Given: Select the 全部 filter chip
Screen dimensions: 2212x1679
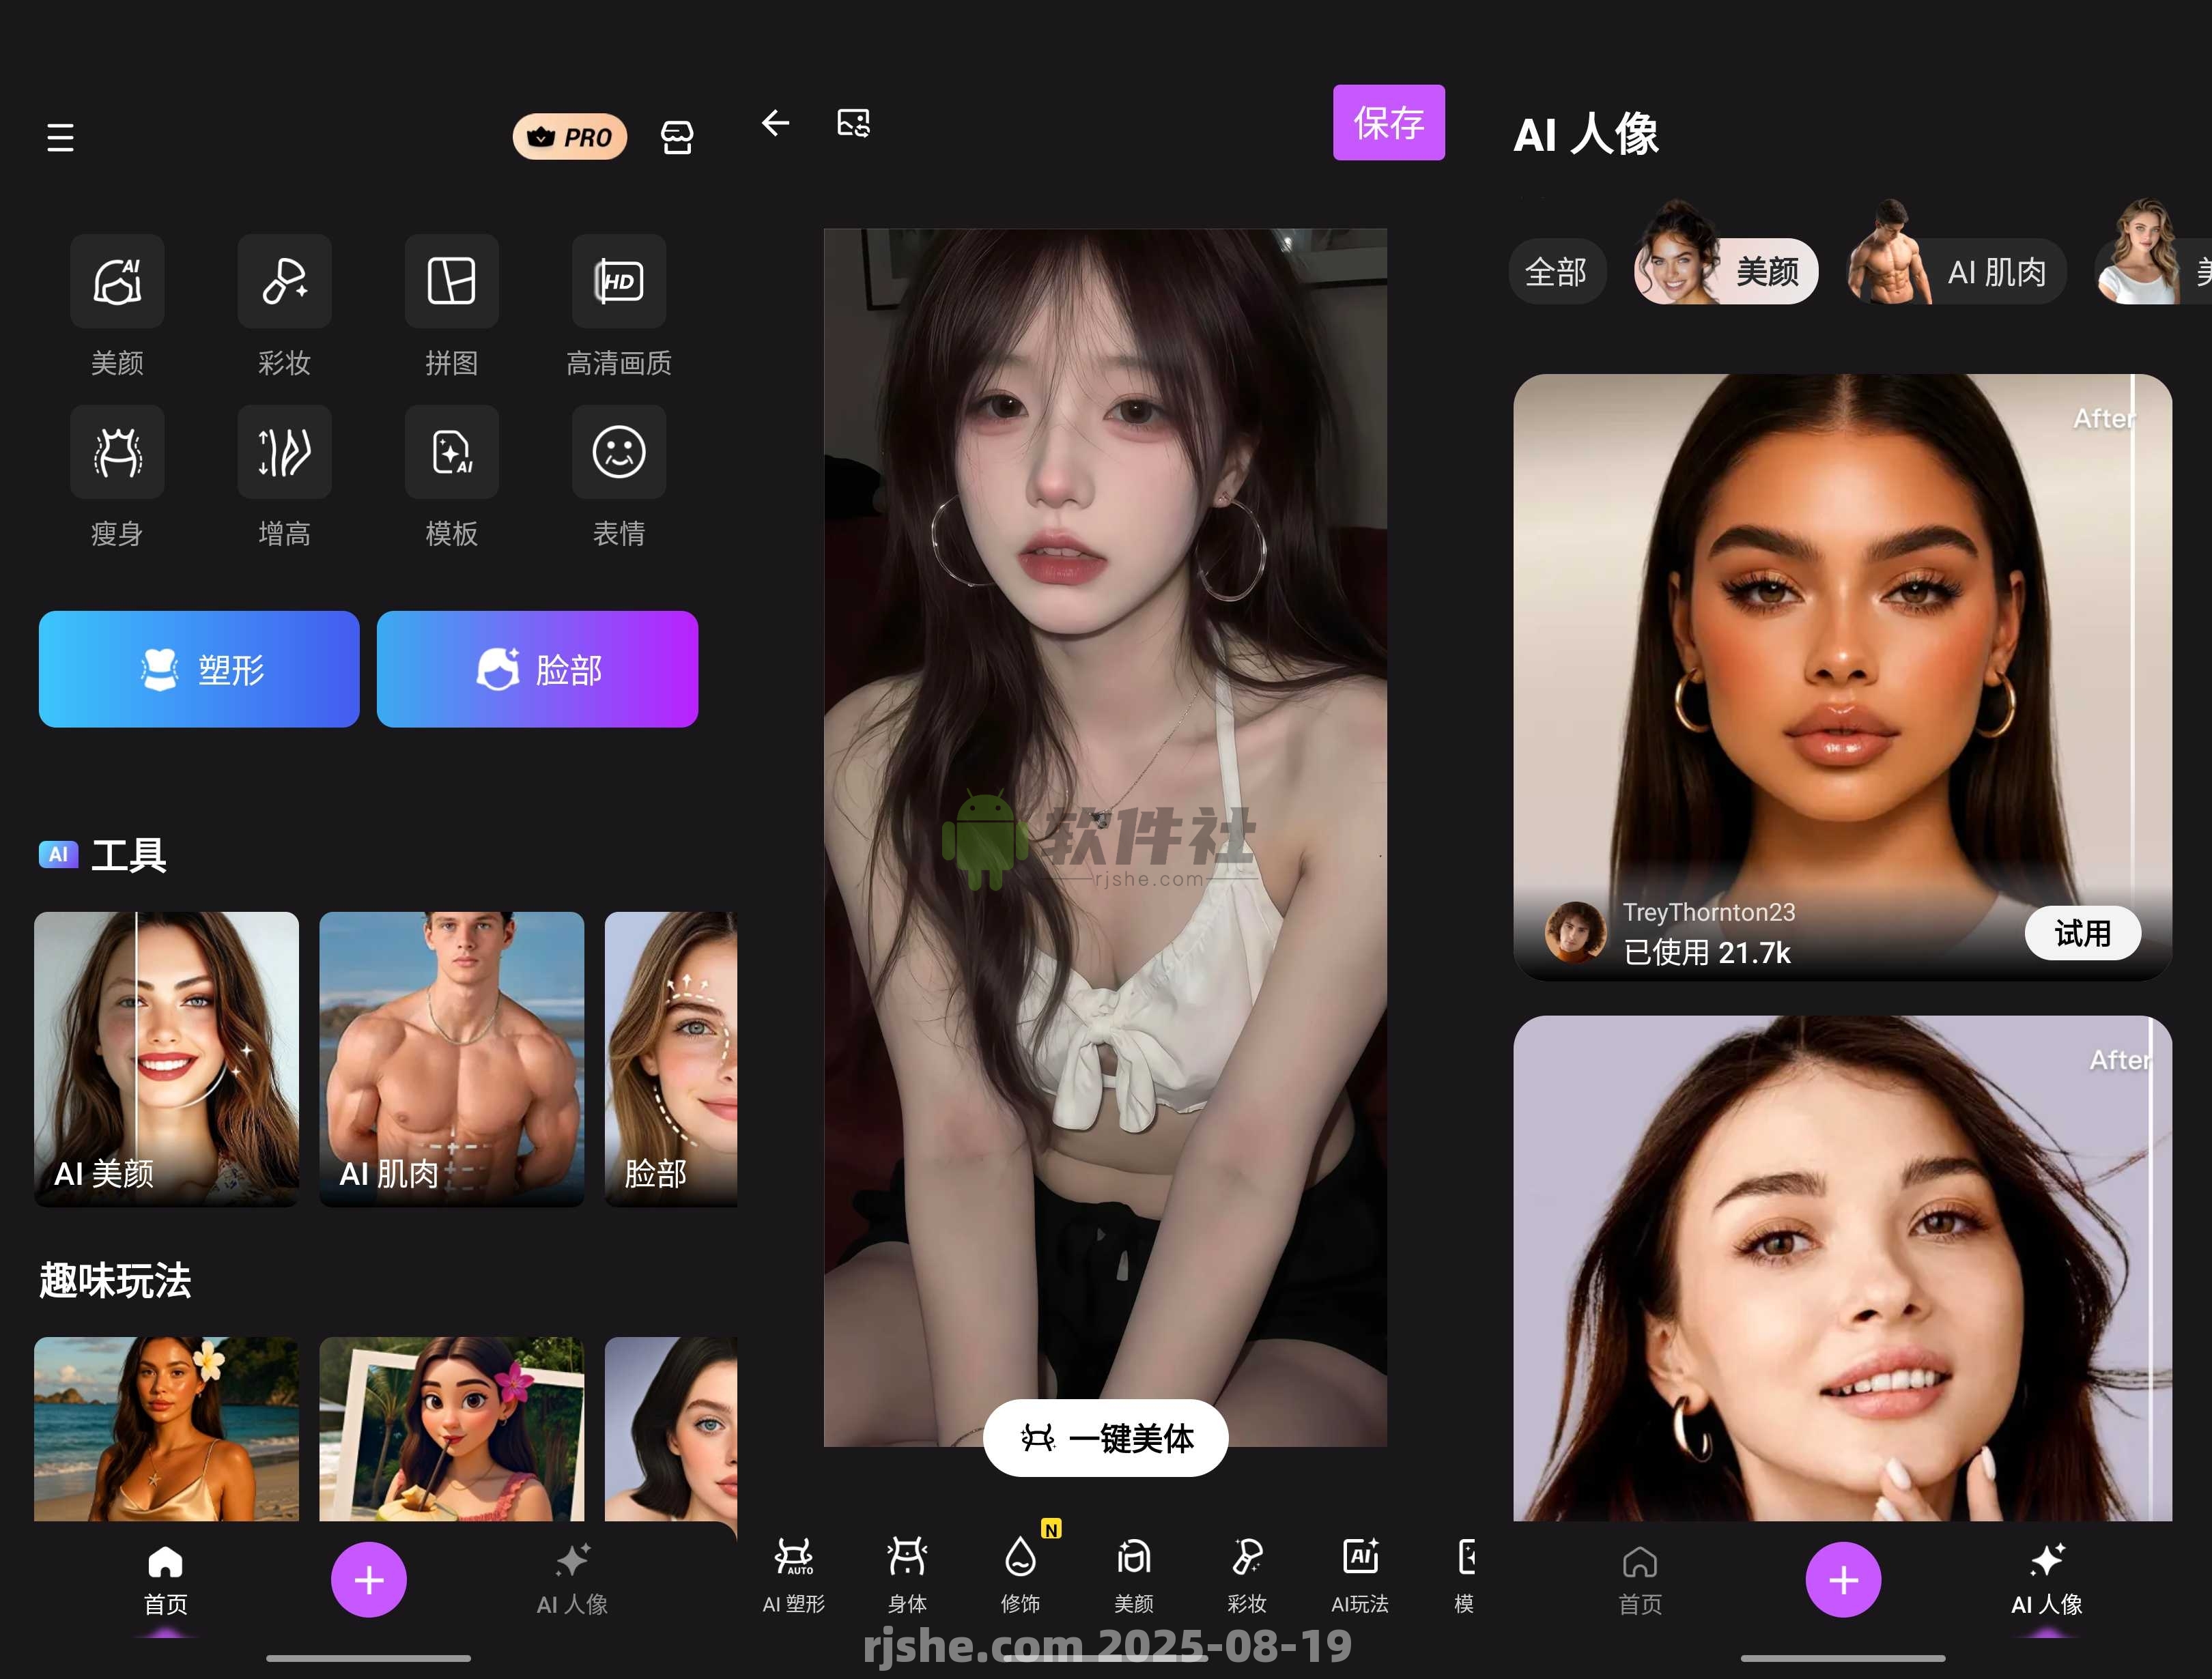Looking at the screenshot, I should click(1557, 271).
